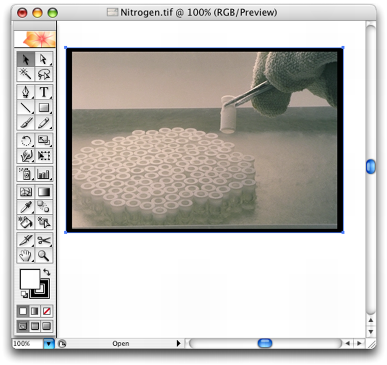Click the vertical scrollbar thumb

(x=371, y=166)
